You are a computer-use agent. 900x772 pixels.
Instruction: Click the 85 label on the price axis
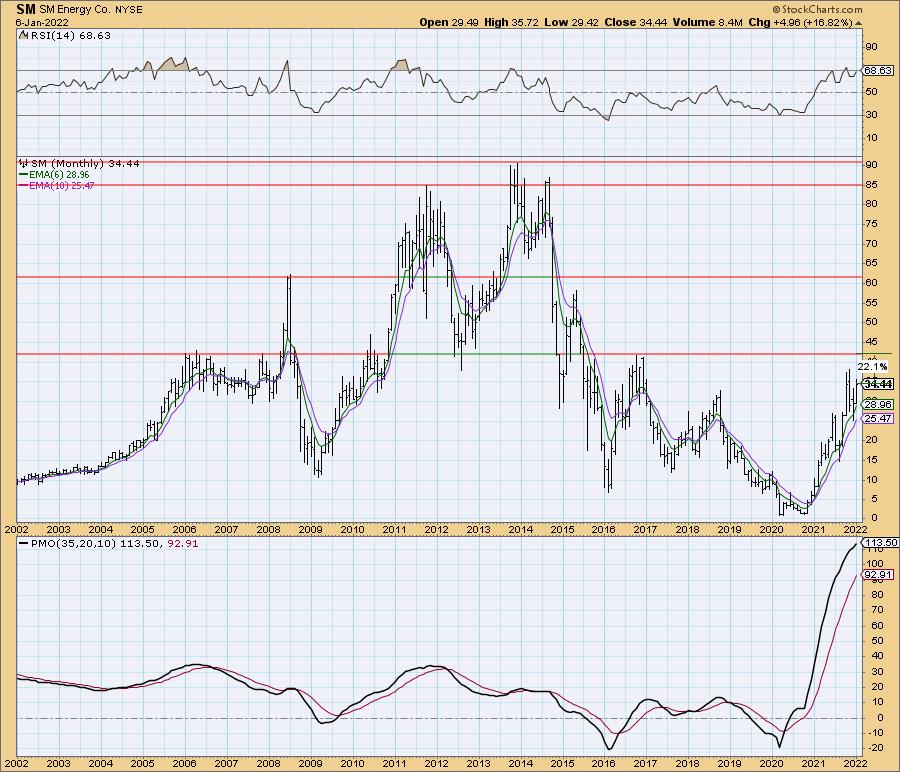(x=871, y=185)
